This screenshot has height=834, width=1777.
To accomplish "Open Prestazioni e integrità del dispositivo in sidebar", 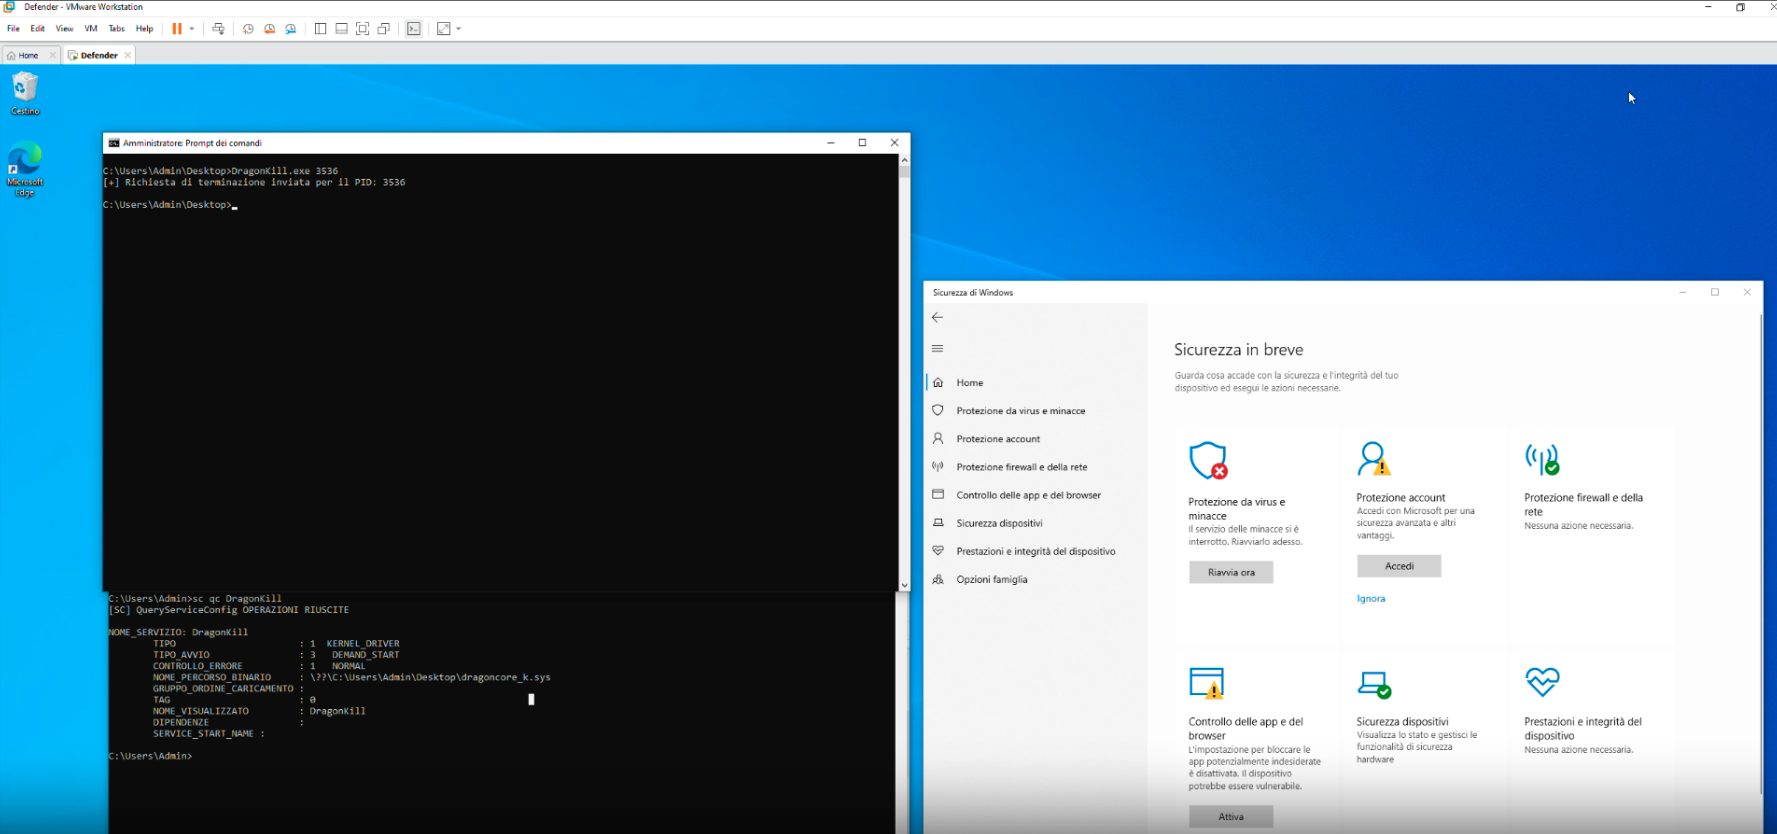I will pos(1035,551).
